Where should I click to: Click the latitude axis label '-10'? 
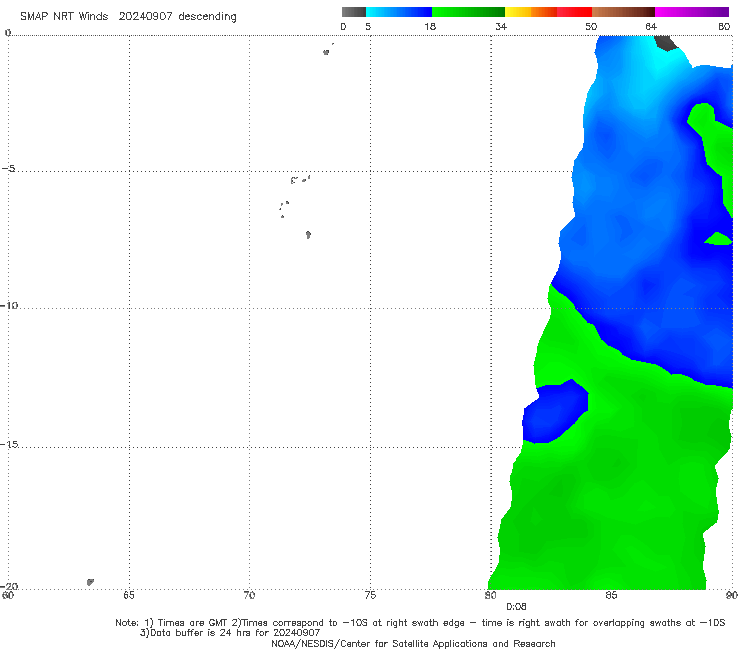(9, 305)
